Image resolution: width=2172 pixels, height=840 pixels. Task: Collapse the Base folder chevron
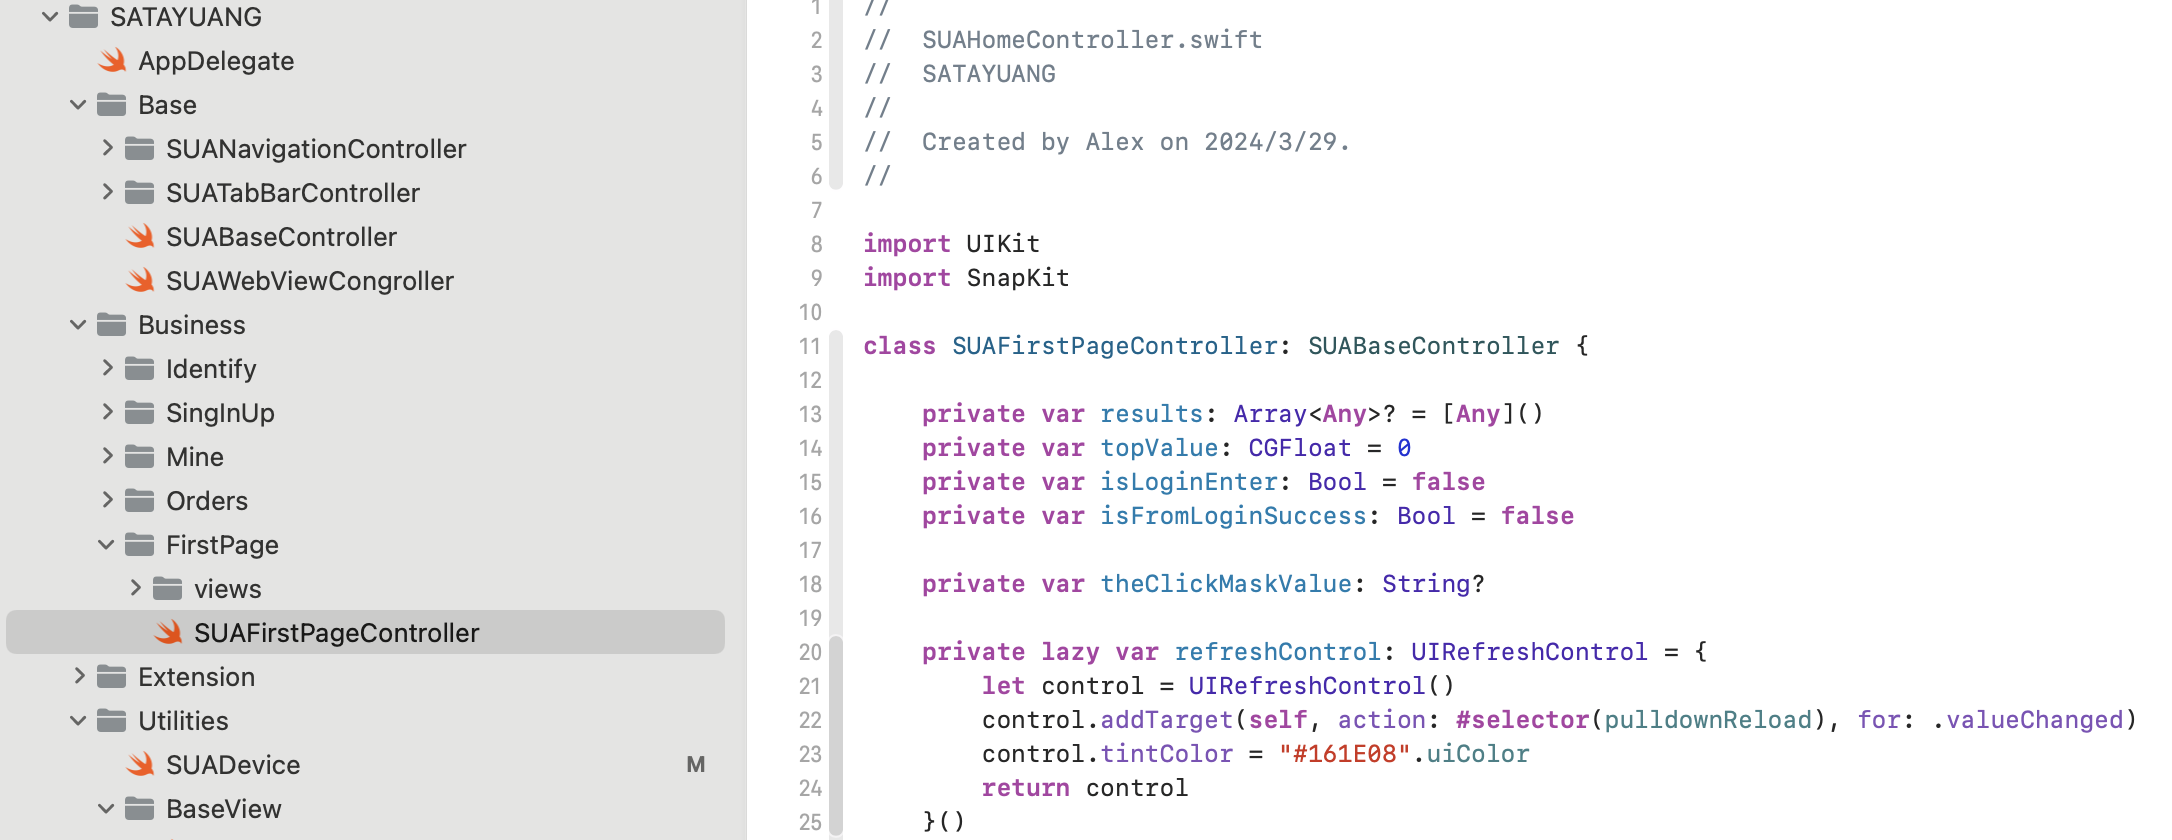coord(78,105)
